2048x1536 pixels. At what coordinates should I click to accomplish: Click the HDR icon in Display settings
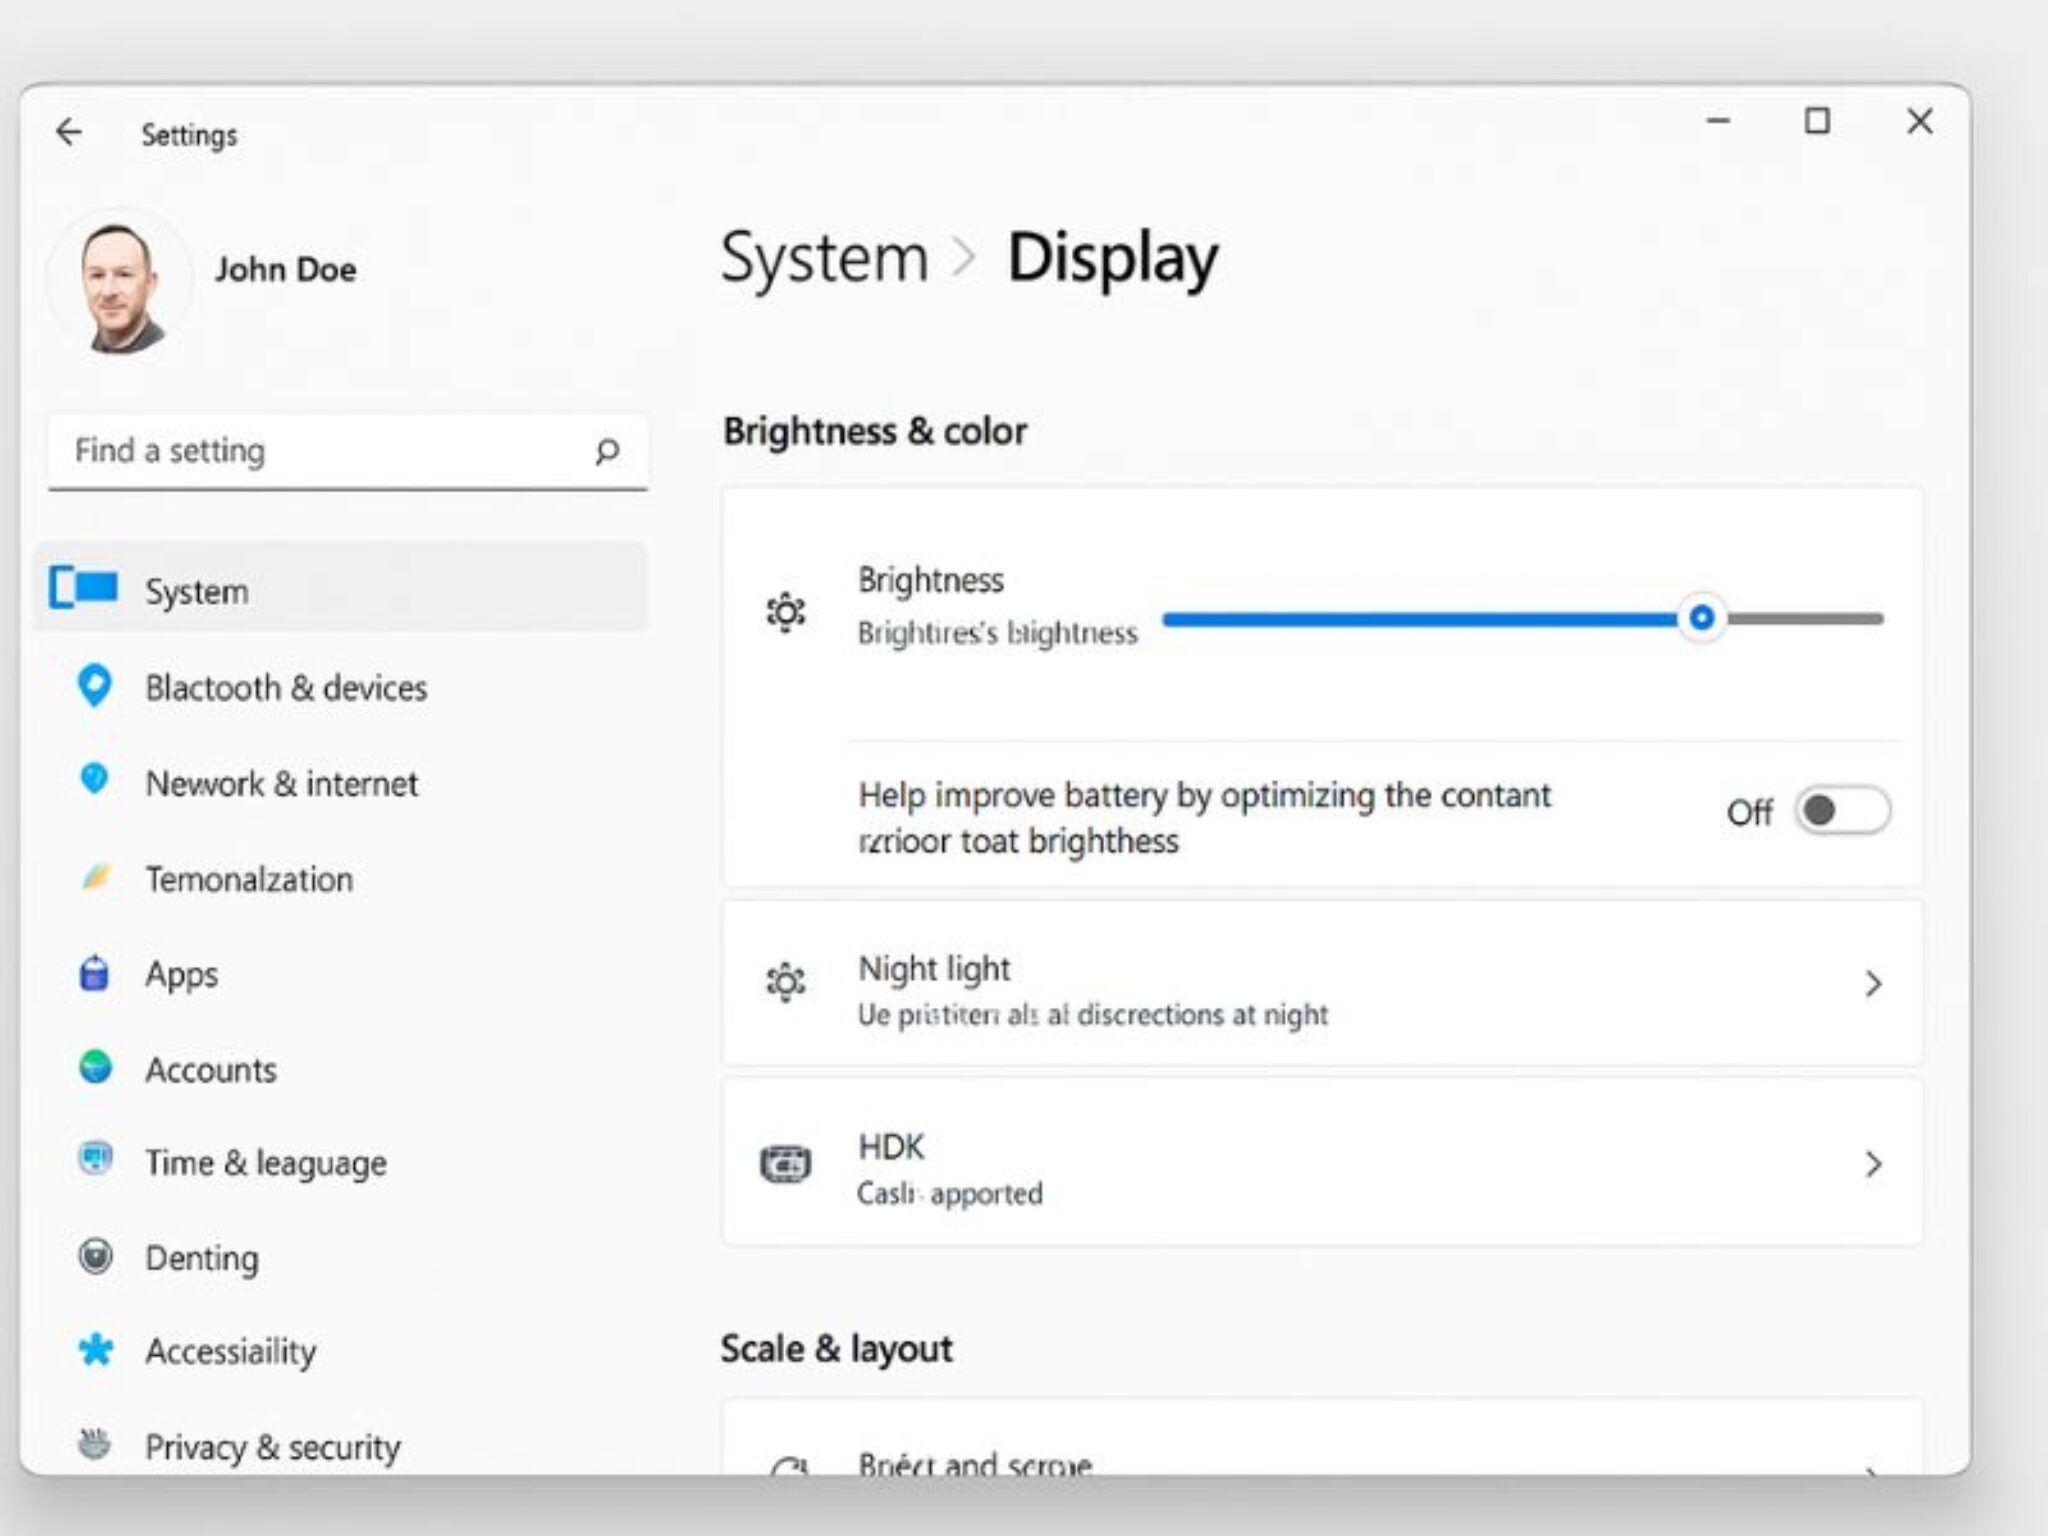pyautogui.click(x=786, y=1163)
